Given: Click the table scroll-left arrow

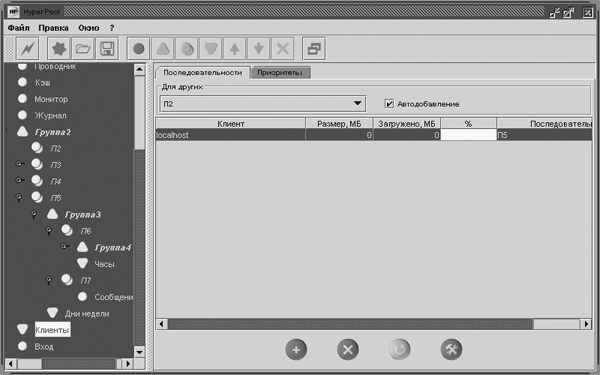Looking at the screenshot, I should coord(161,324).
